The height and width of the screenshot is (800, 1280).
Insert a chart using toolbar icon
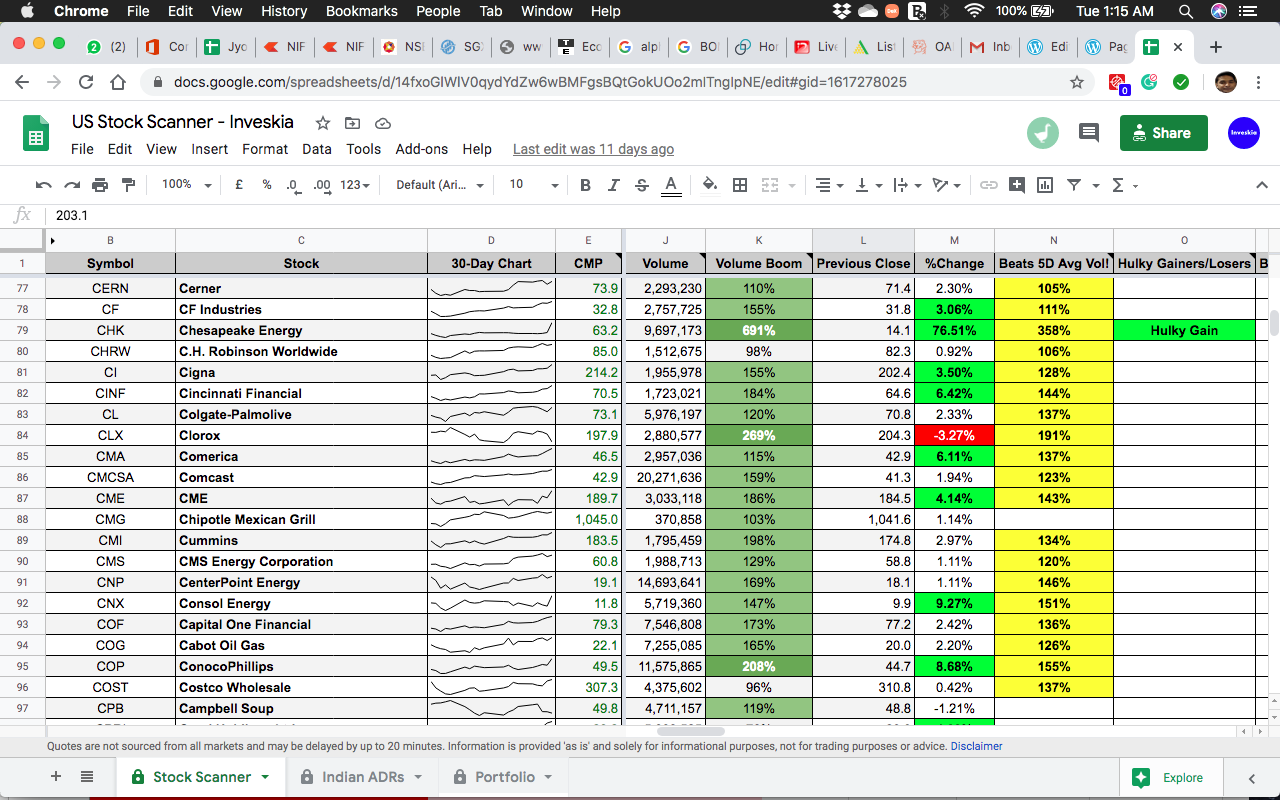(x=1045, y=185)
